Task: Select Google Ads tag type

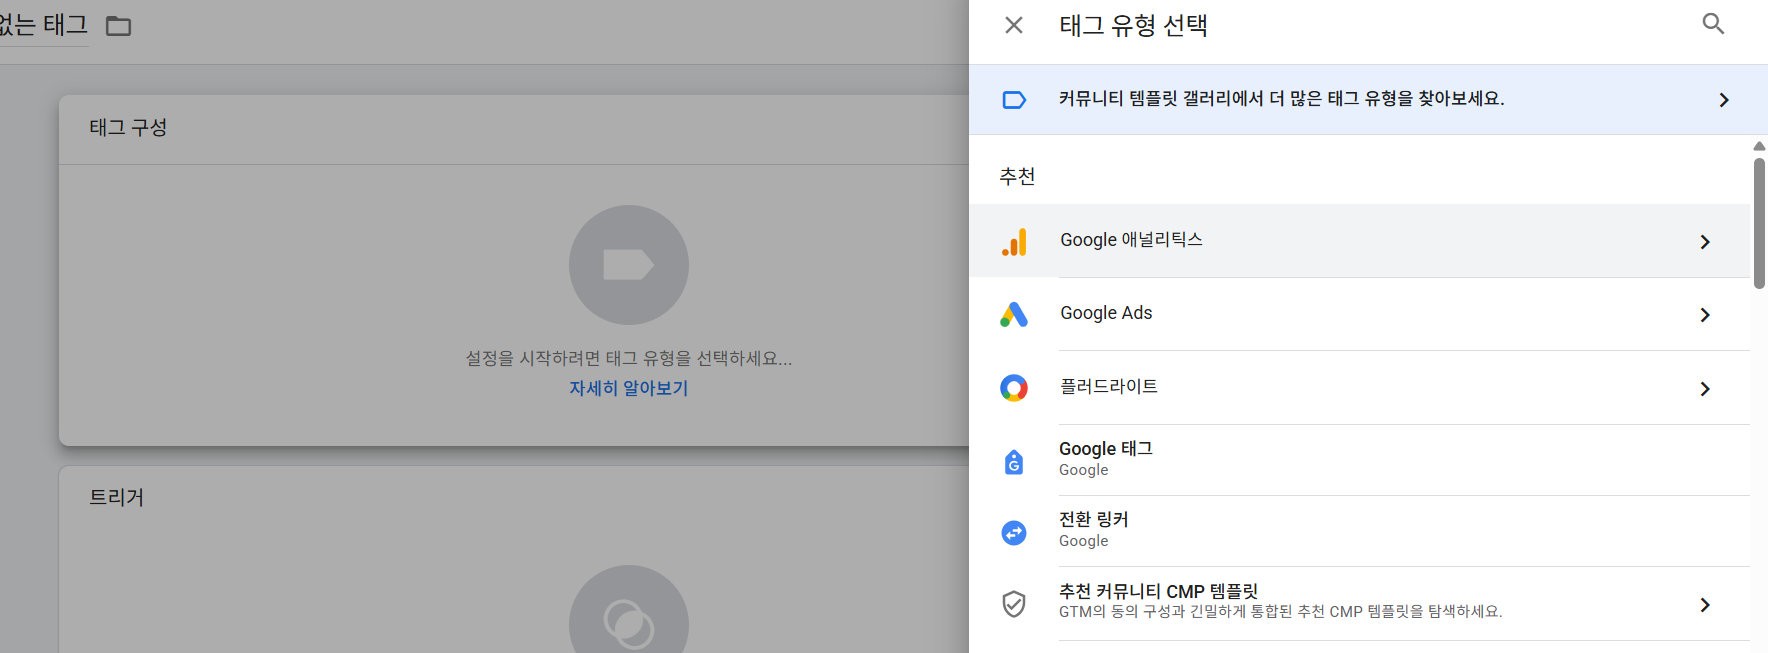Action: (x=1359, y=314)
